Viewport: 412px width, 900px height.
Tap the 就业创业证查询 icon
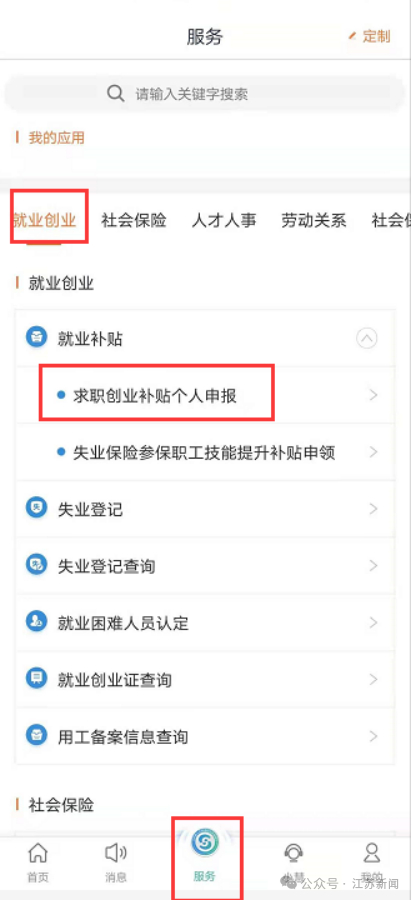[37, 678]
